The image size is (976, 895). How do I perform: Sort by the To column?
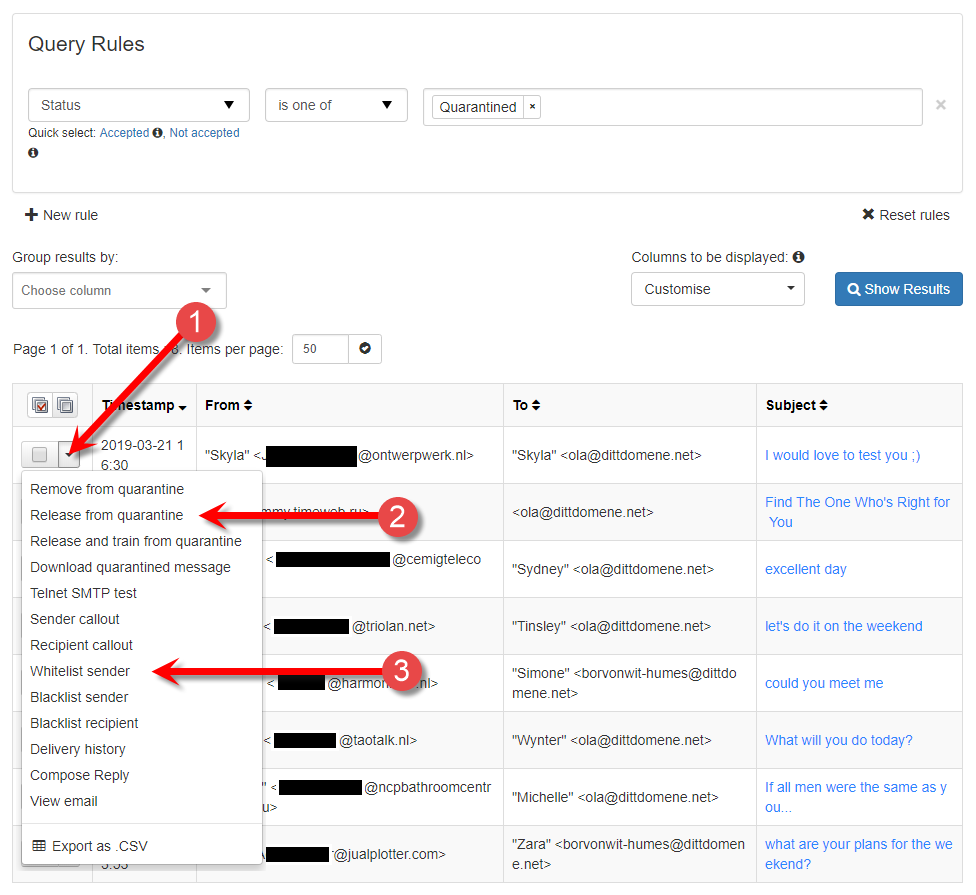pyautogui.click(x=527, y=406)
